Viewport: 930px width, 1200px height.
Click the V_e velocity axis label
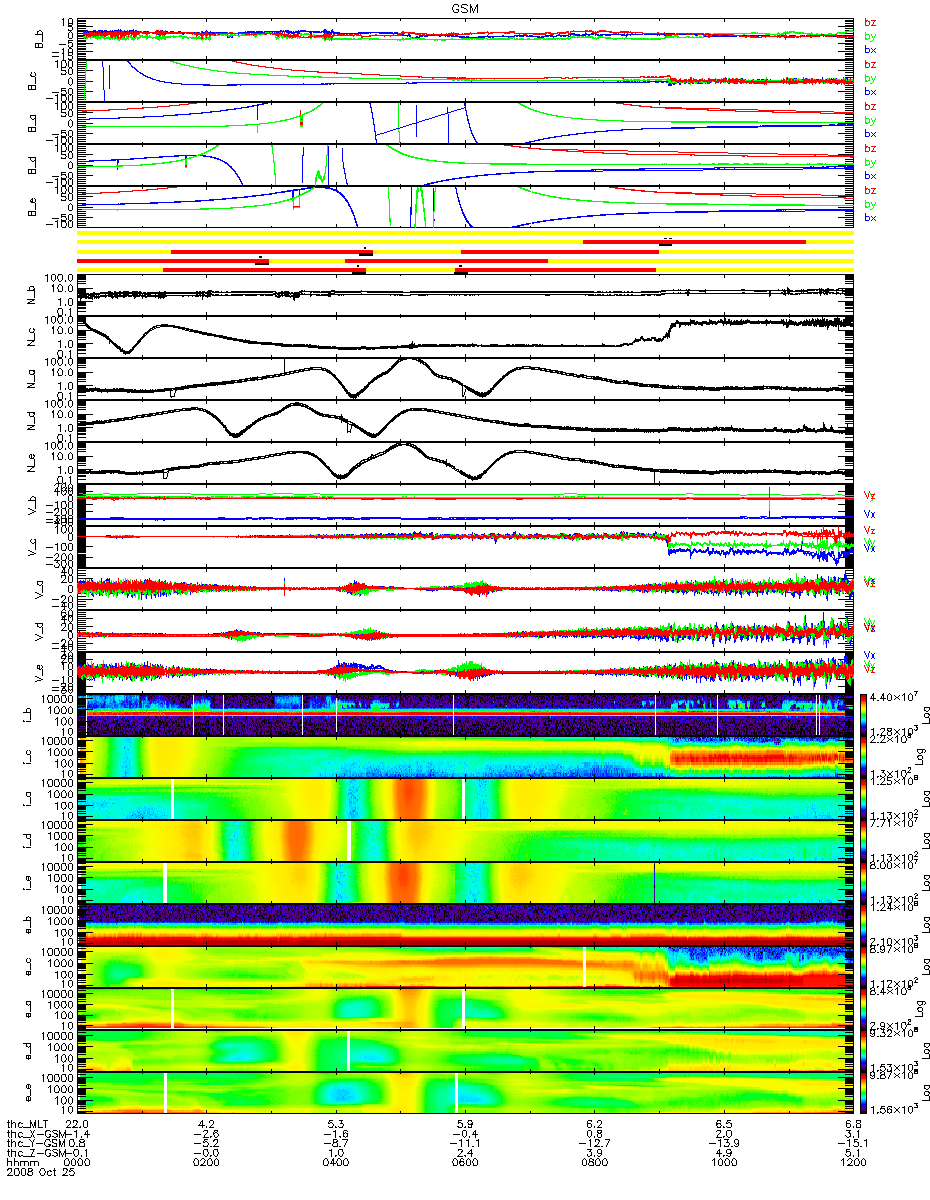click(41, 672)
